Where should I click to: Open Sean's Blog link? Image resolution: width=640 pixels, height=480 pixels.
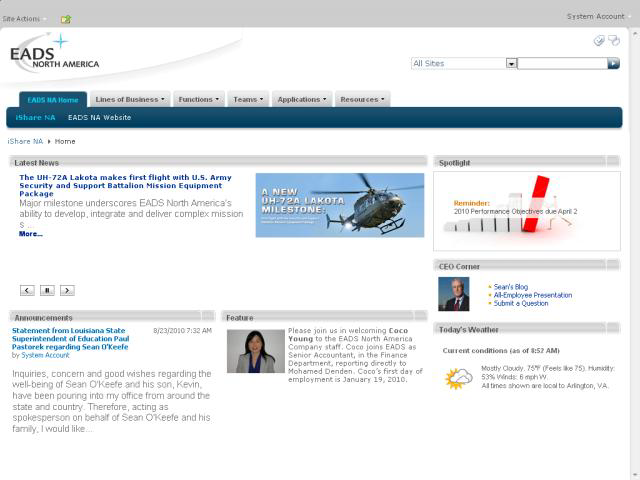(x=511, y=287)
